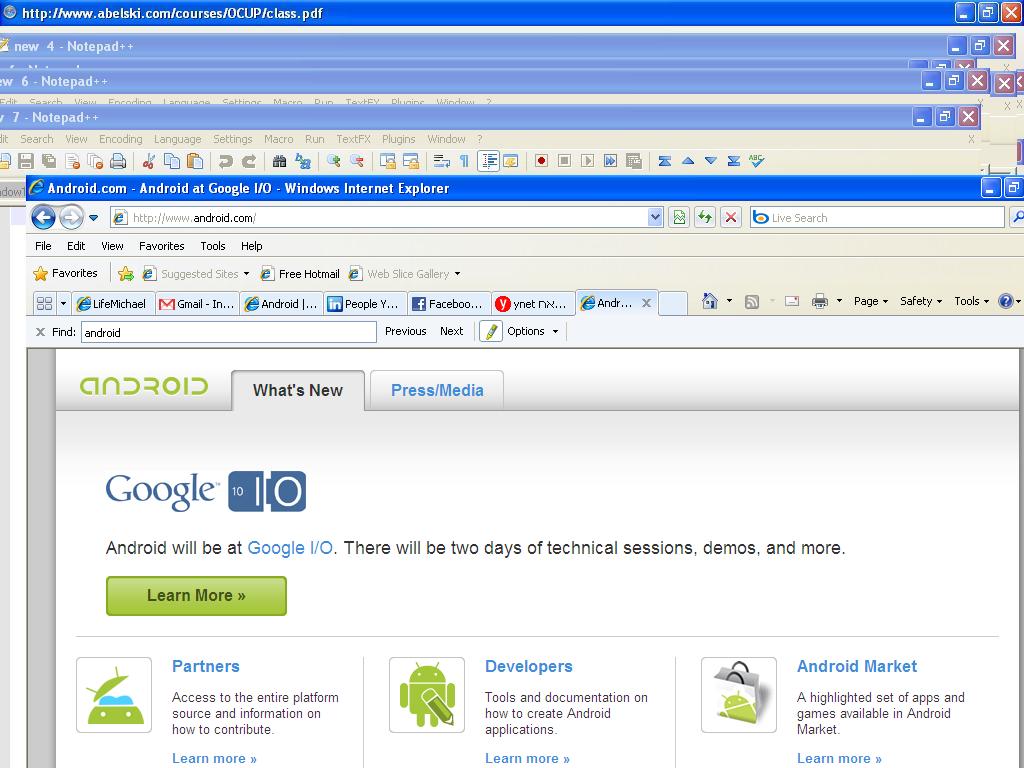The height and width of the screenshot is (768, 1024).
Task: Click Print icon in Notepad++ toolbar
Action: [118, 161]
